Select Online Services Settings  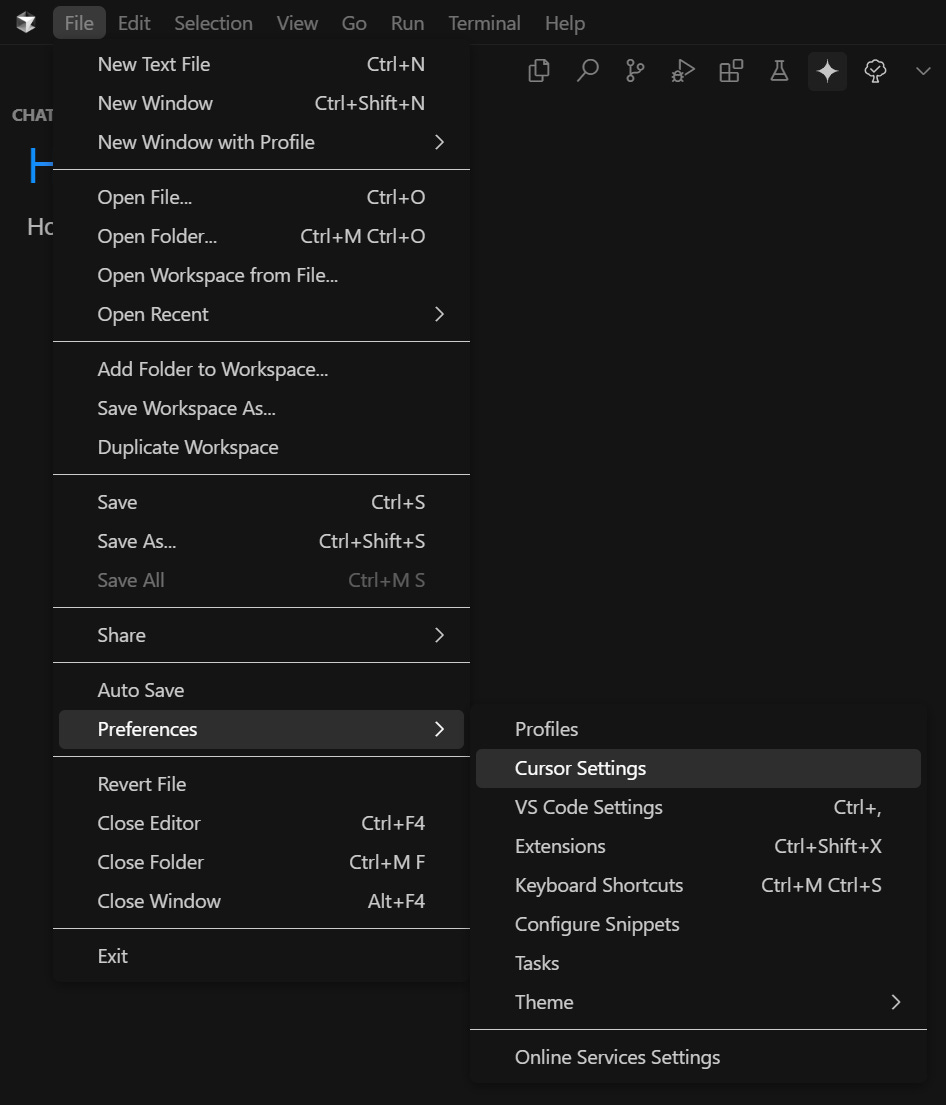pyautogui.click(x=617, y=1057)
